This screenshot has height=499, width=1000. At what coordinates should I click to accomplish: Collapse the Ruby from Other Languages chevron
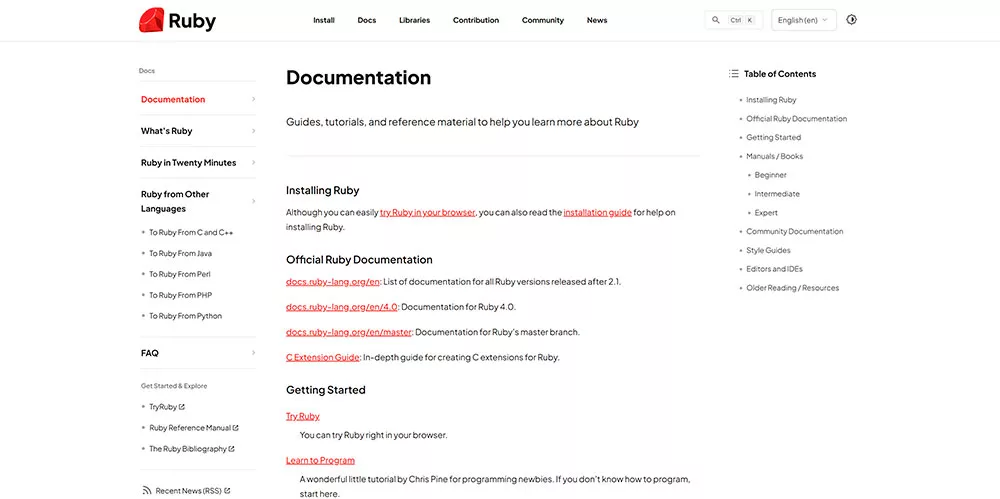(253, 201)
